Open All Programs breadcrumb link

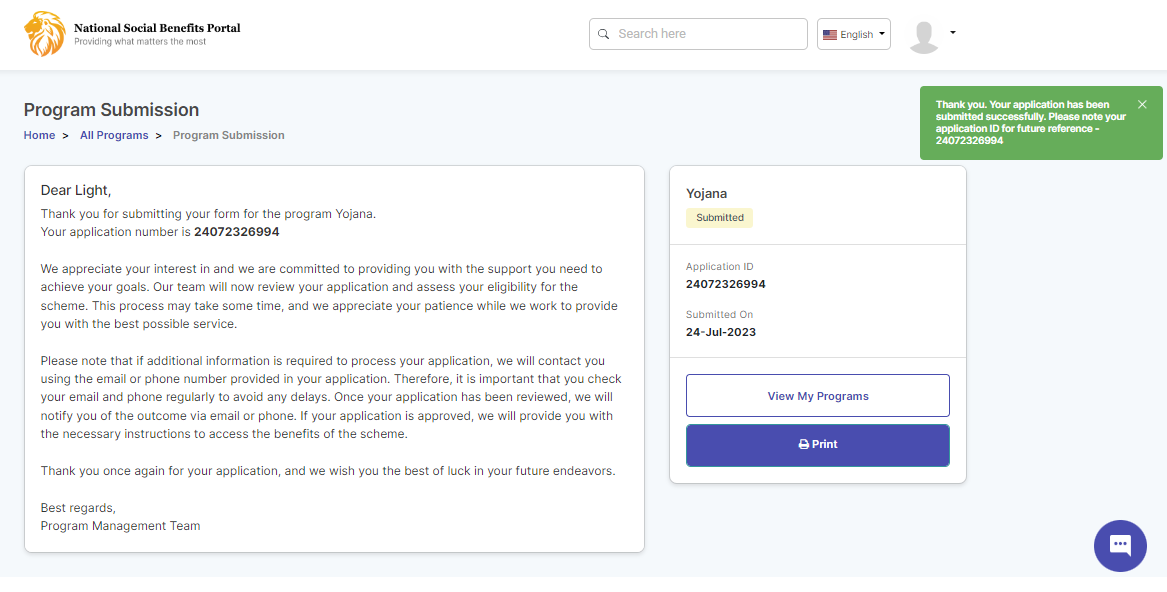114,135
